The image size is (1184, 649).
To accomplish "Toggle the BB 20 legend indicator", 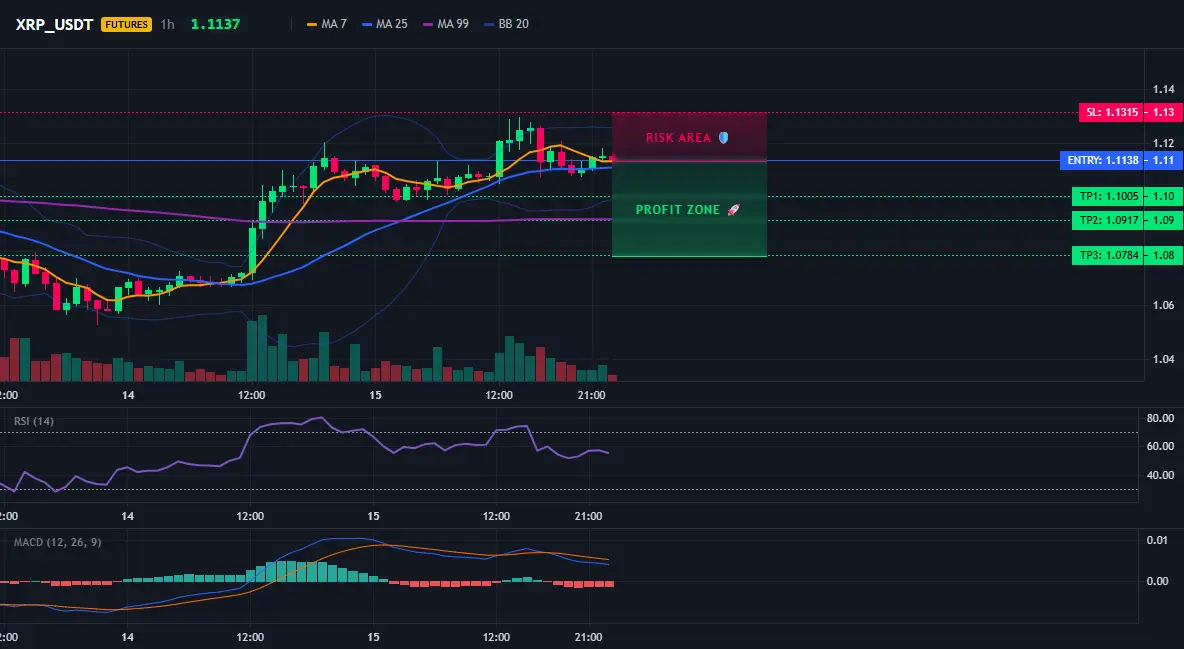I will coord(507,24).
